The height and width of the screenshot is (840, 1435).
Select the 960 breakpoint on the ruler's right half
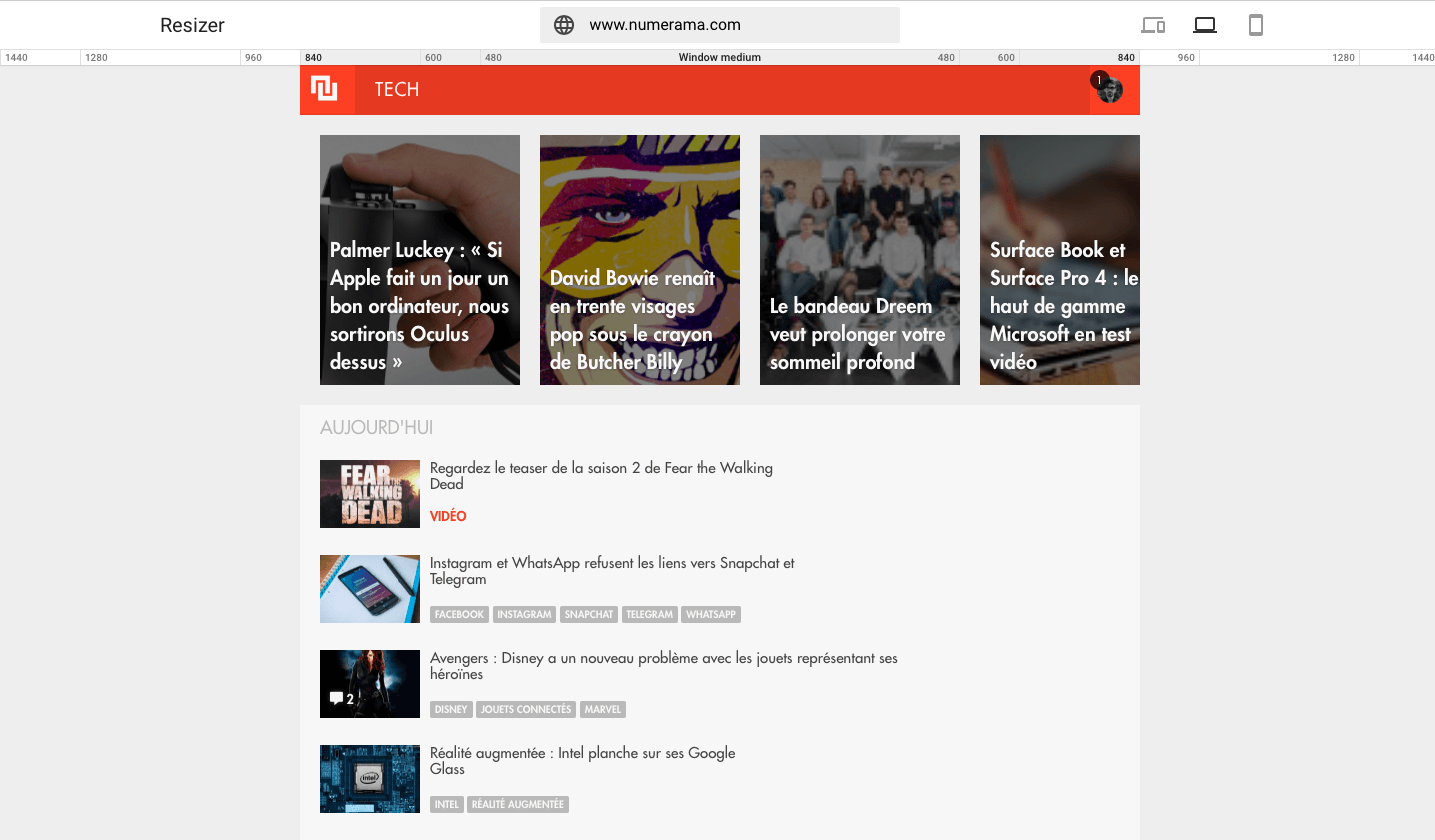(x=1186, y=58)
